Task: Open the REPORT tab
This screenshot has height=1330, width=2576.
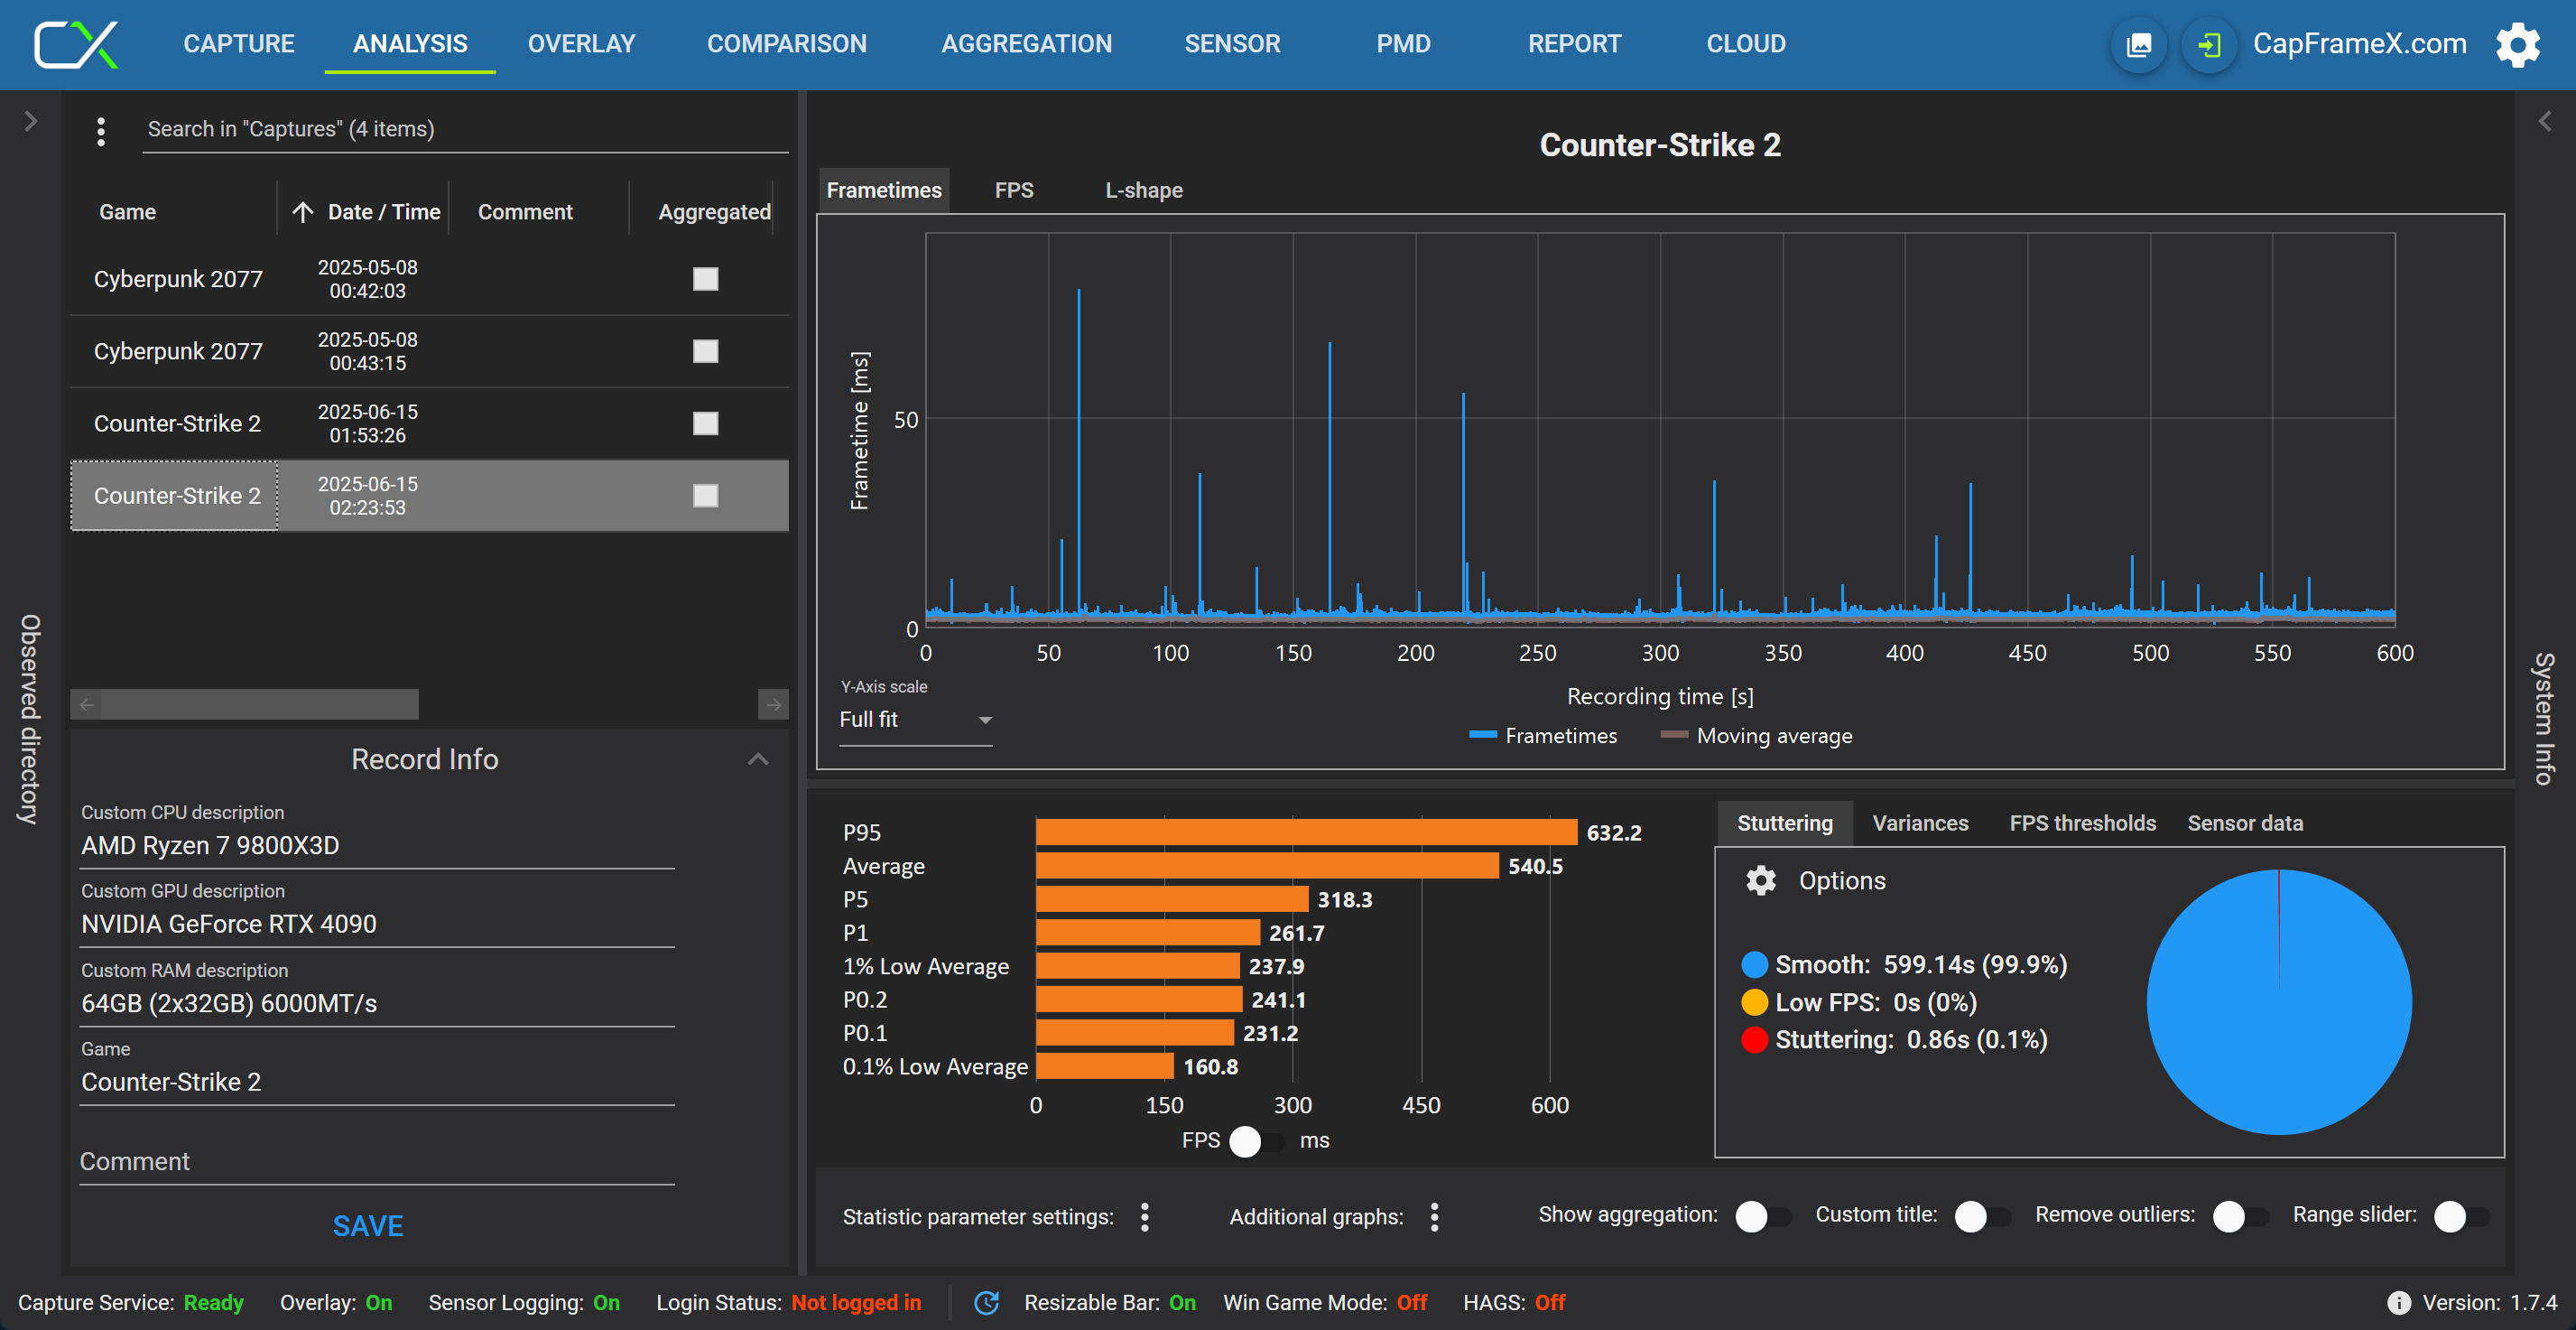Action: (1574, 44)
